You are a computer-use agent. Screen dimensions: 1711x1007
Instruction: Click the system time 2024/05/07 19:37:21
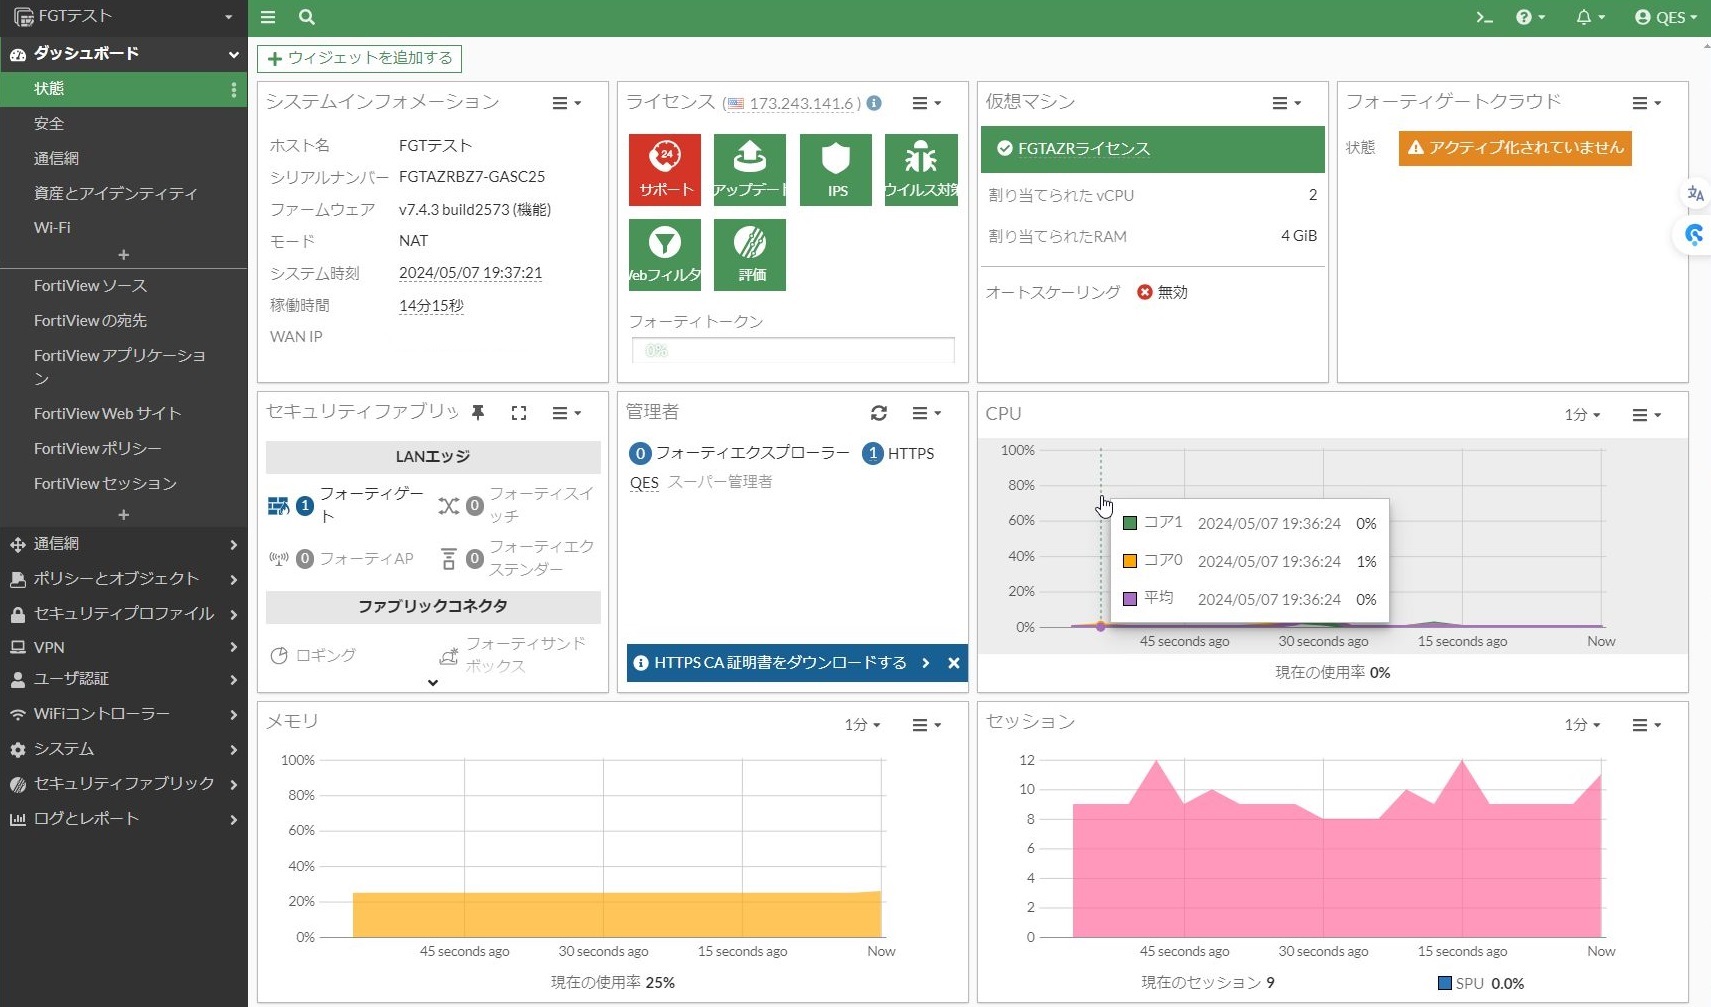470,273
